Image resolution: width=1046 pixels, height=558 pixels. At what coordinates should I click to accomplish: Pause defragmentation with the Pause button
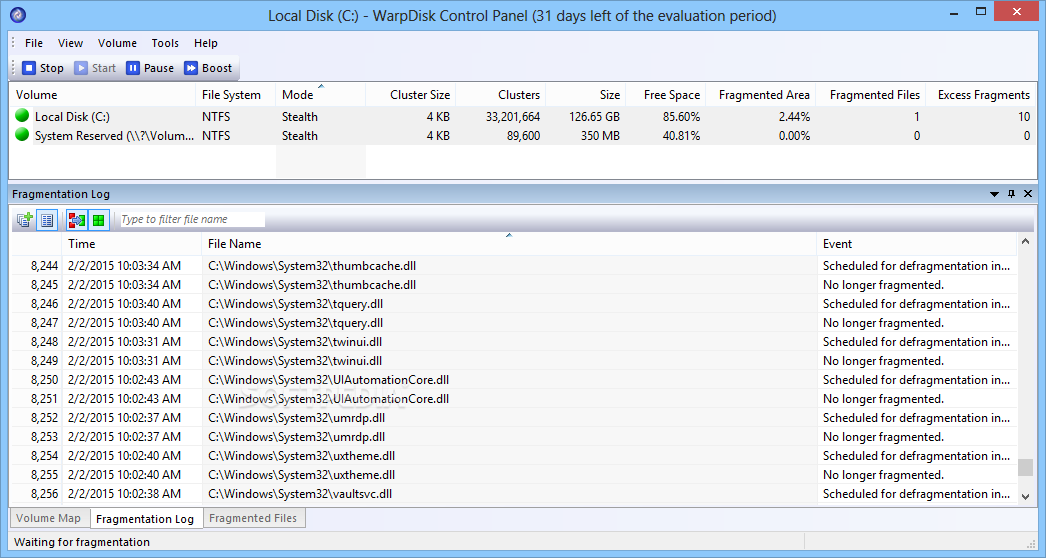150,68
